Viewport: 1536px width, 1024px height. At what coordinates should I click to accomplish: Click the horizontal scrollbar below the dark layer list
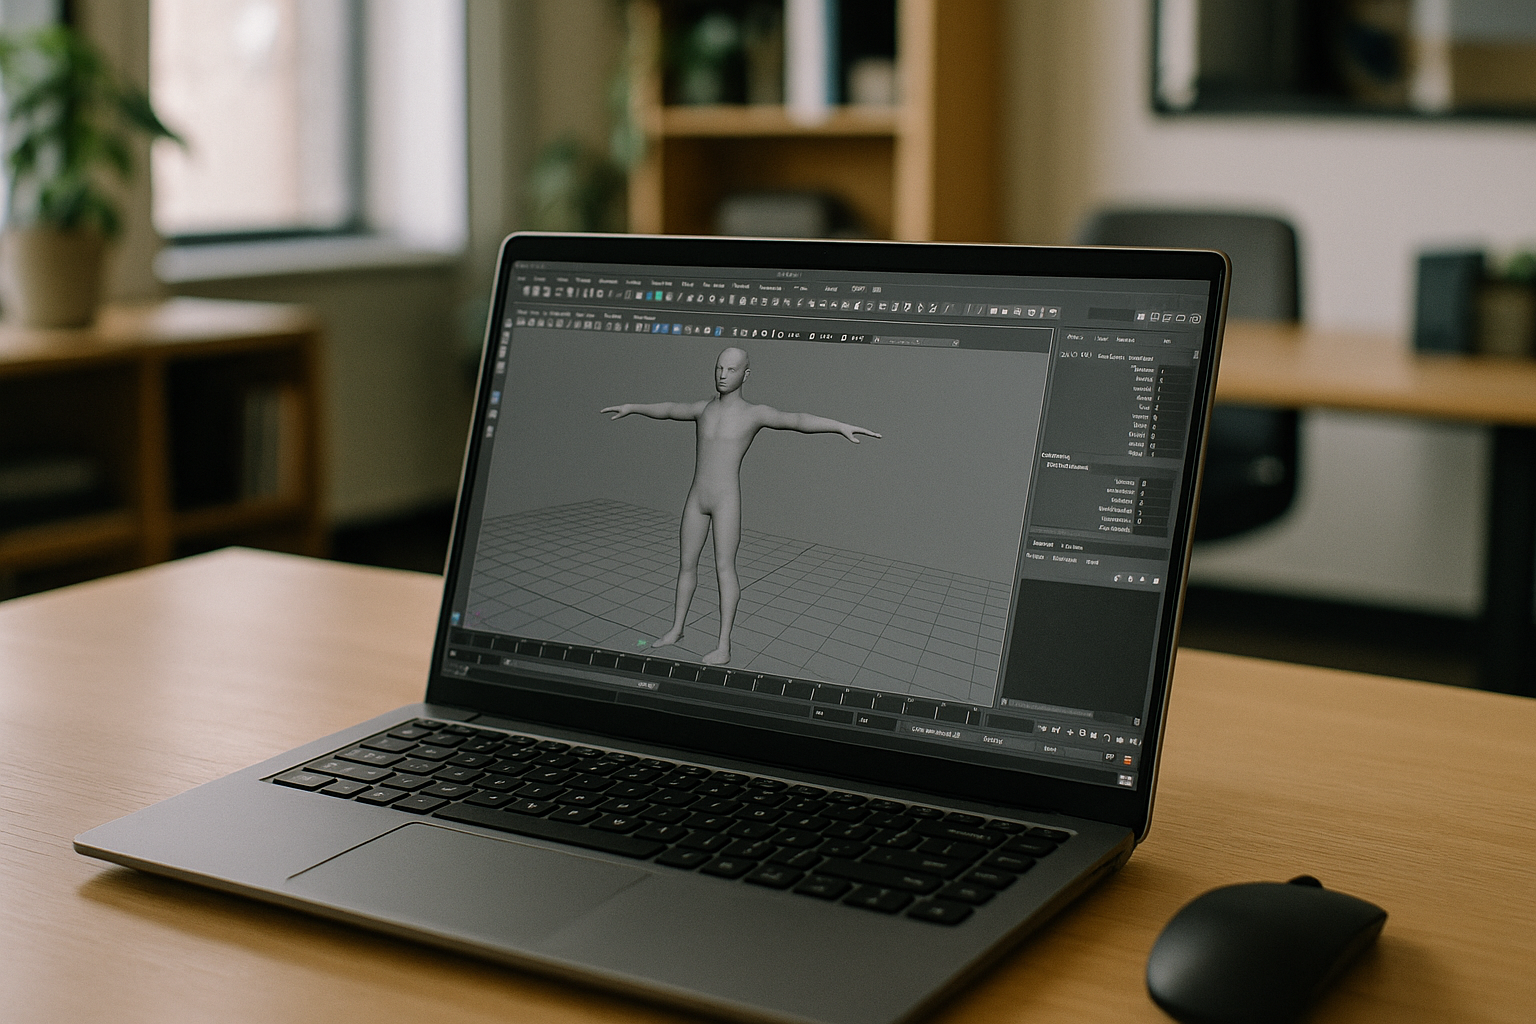[1071, 711]
